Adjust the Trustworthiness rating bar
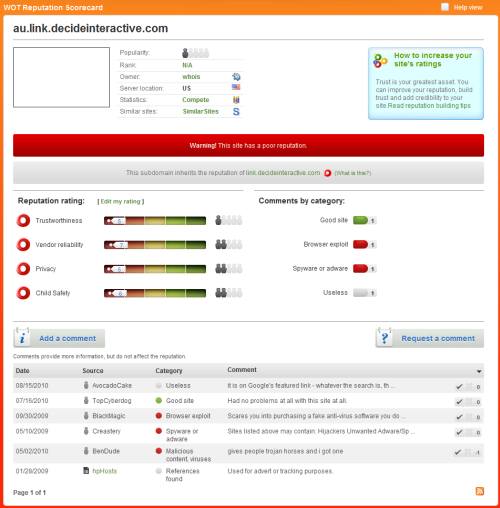Image resolution: width=500 pixels, height=508 pixels. click(x=155, y=221)
